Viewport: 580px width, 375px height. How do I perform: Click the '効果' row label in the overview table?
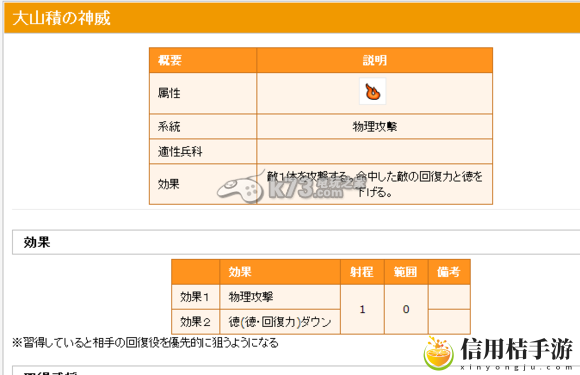[x=169, y=184]
